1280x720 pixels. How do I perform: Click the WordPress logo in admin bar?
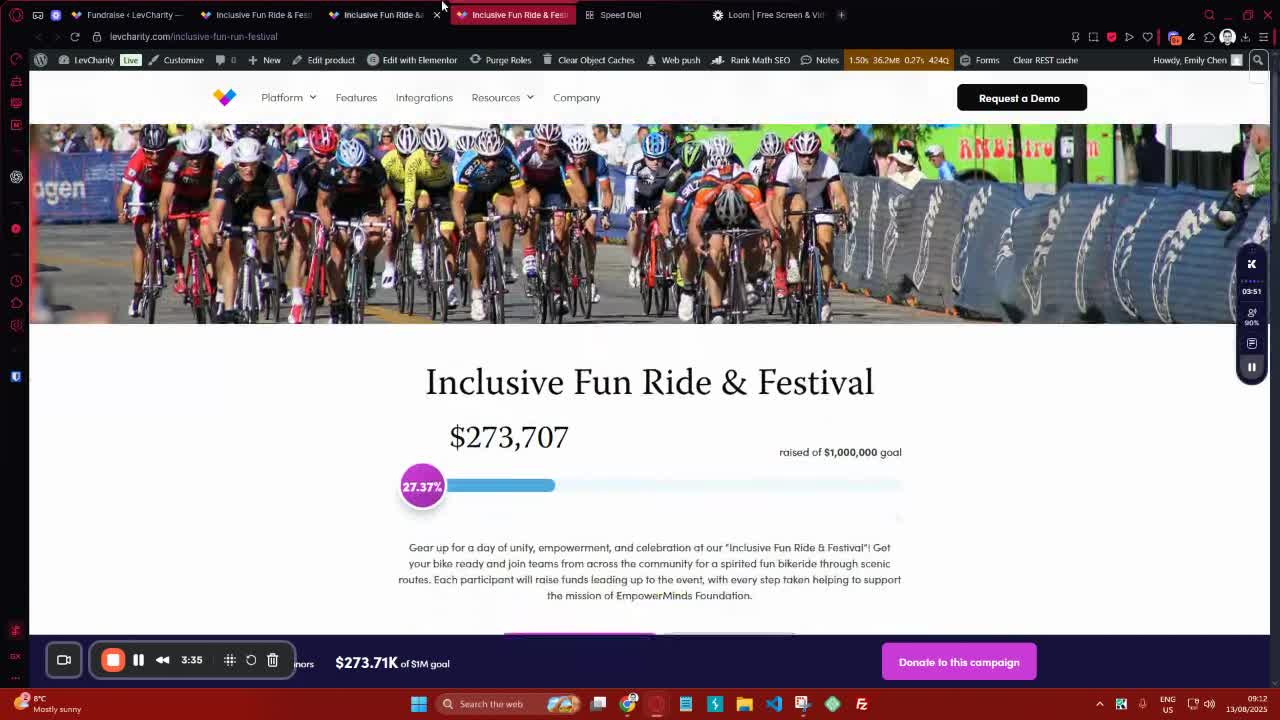click(40, 60)
